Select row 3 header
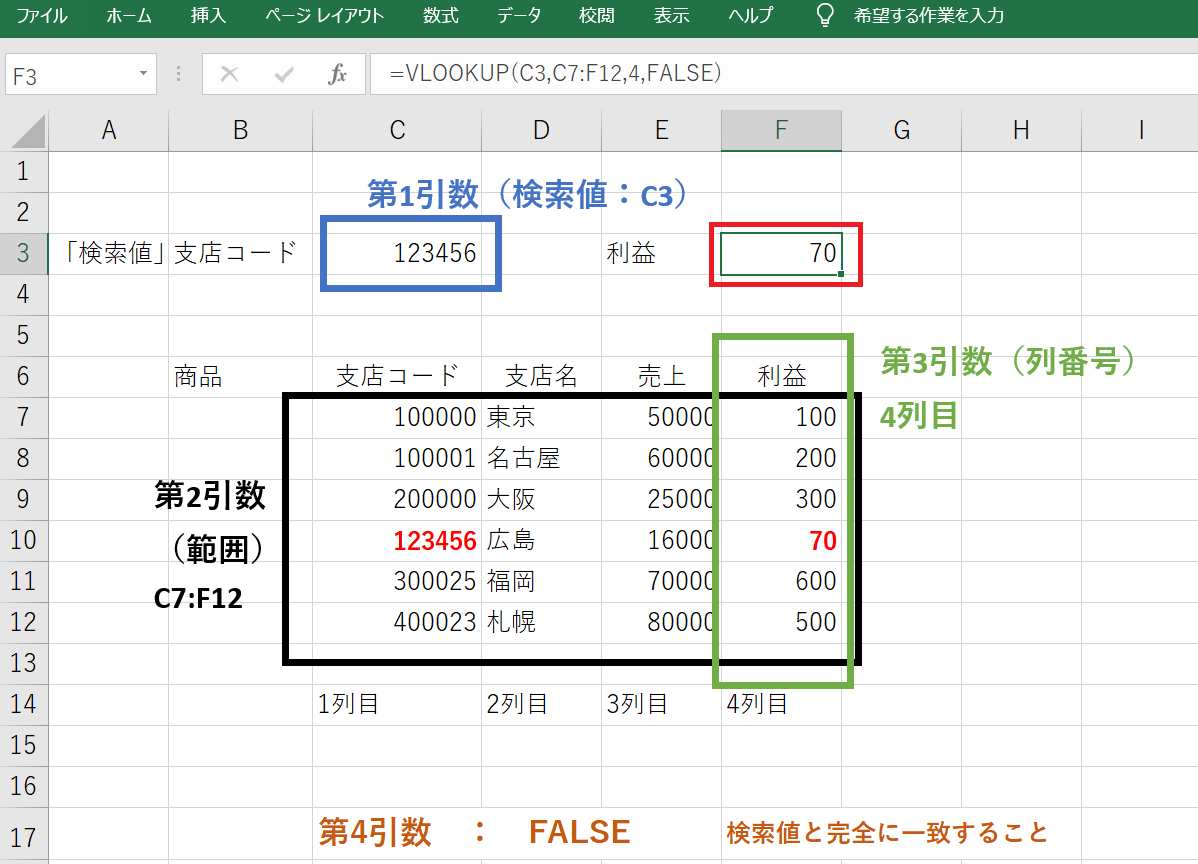 coord(24,253)
